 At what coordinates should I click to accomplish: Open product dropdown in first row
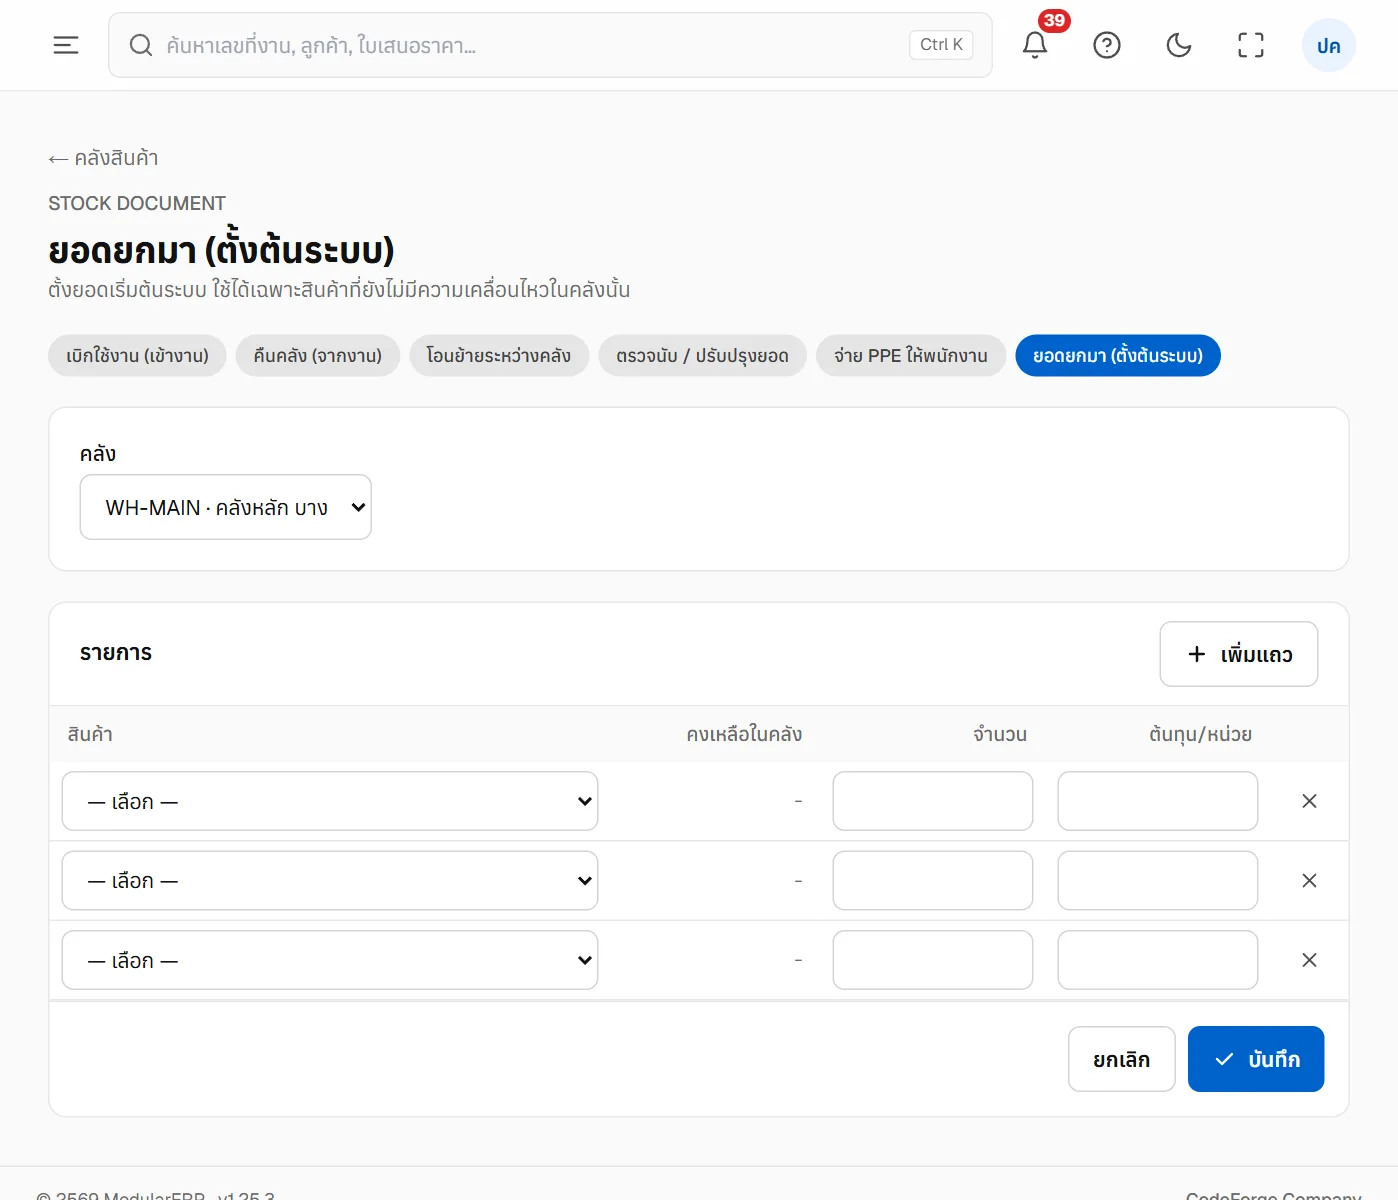click(x=330, y=801)
